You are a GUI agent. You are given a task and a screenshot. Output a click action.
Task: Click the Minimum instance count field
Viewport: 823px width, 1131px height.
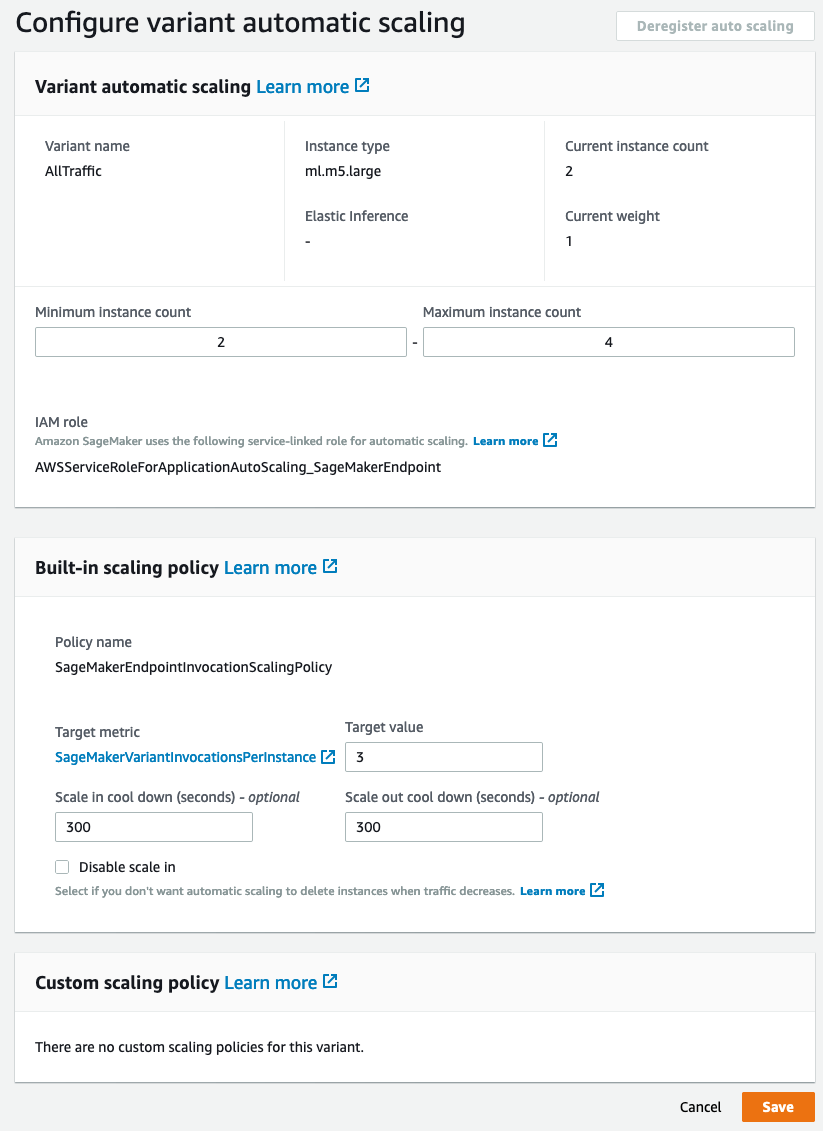click(x=221, y=342)
